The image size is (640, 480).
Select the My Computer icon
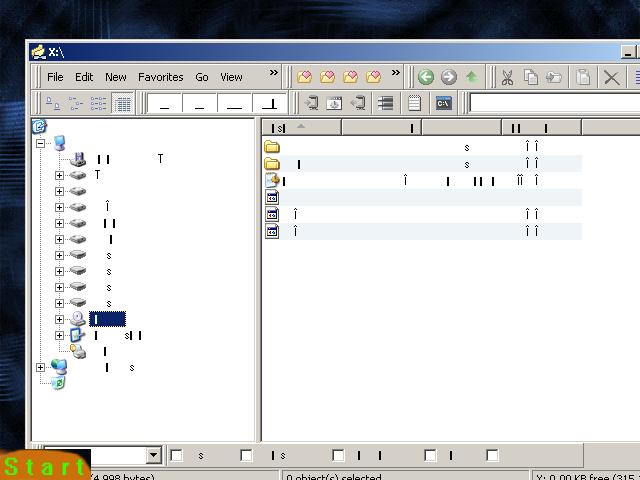[60, 143]
